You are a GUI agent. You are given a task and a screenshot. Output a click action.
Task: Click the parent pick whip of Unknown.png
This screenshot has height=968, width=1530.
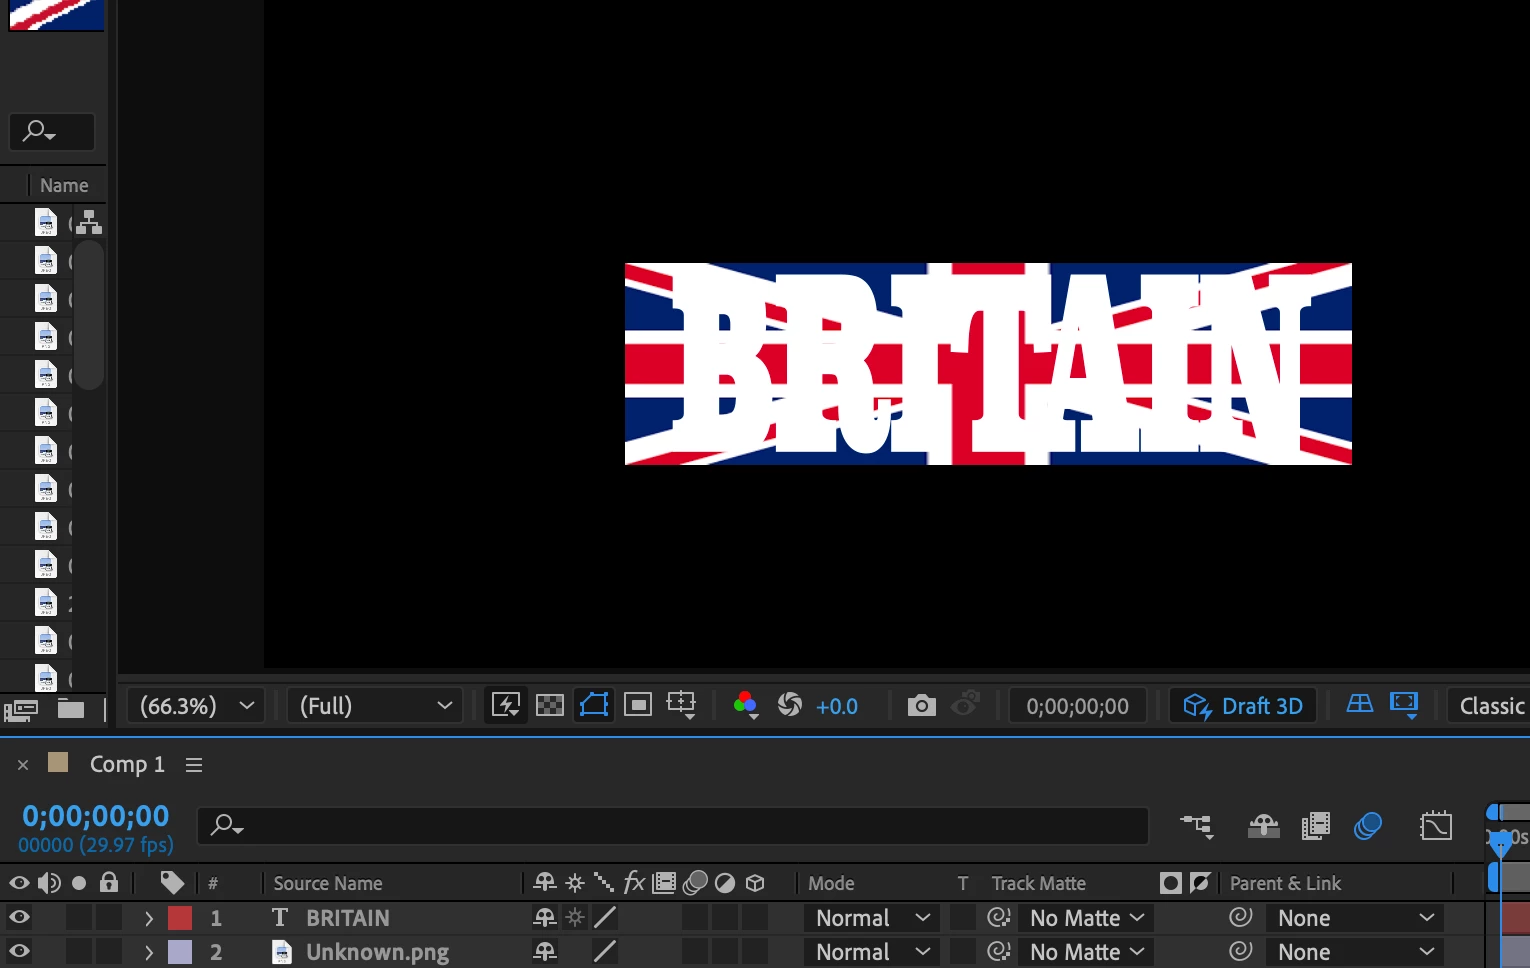[x=1240, y=951]
